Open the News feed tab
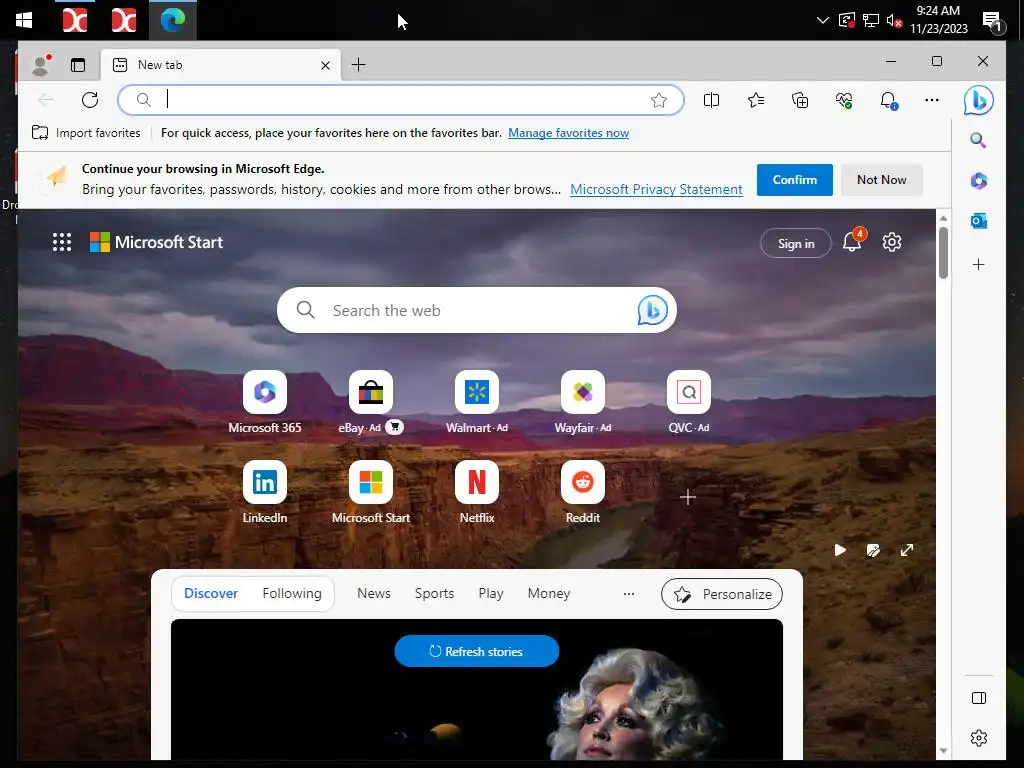Screen dimensions: 1024x768 pyautogui.click(x=374, y=593)
